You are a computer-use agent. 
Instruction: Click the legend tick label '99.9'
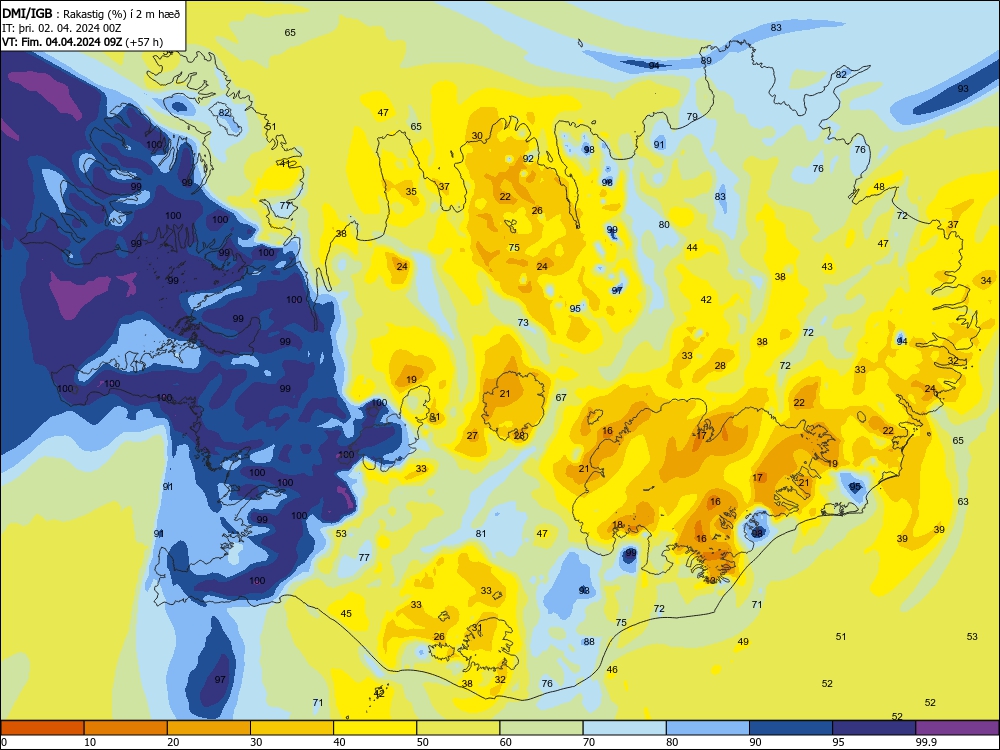tap(925, 742)
